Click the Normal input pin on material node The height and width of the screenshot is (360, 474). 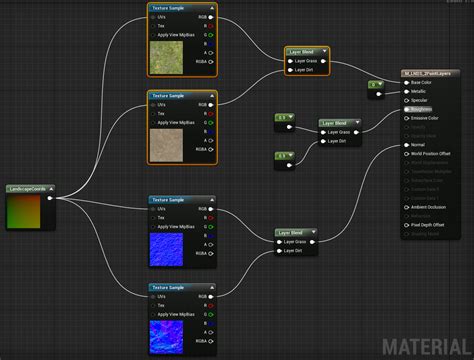coord(406,145)
